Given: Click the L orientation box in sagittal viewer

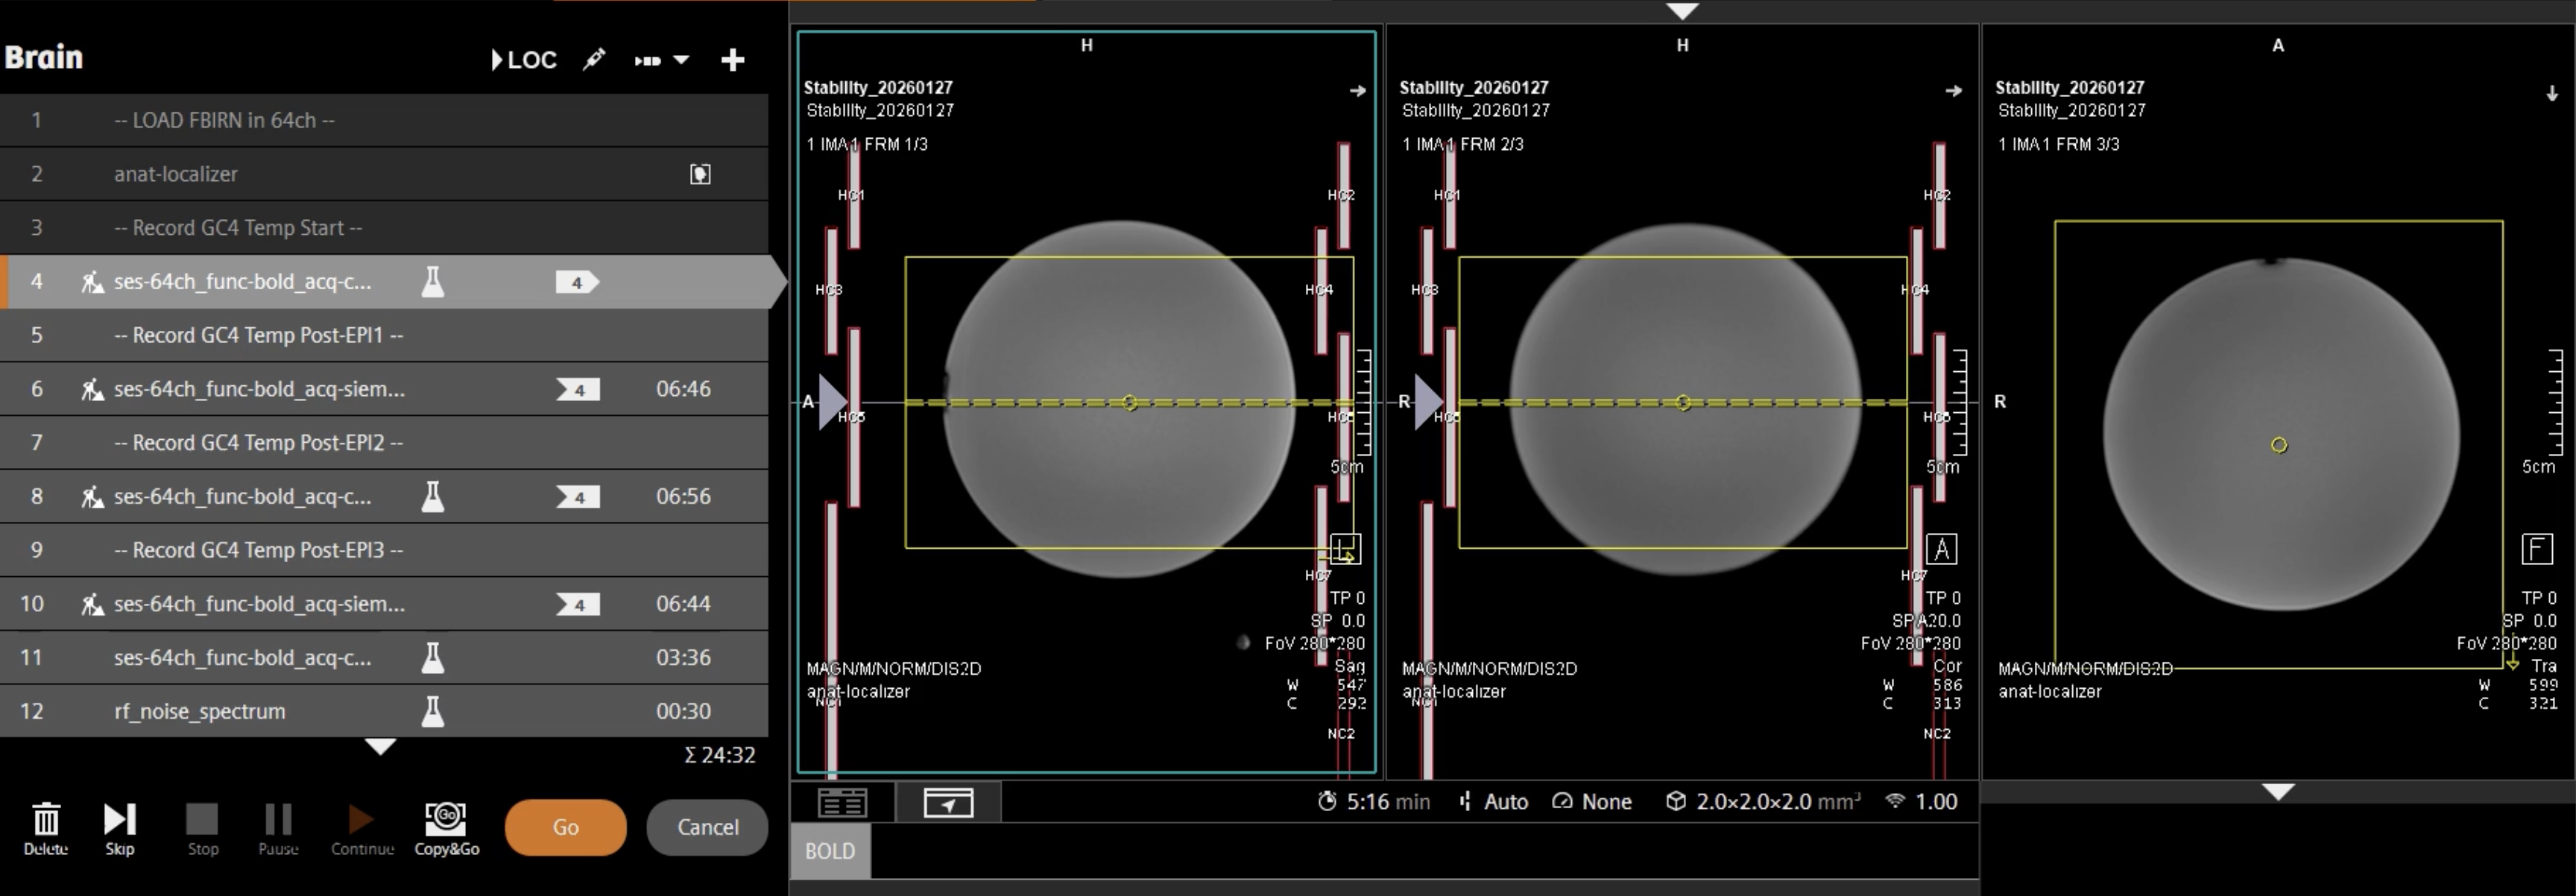Looking at the screenshot, I should [1345, 549].
